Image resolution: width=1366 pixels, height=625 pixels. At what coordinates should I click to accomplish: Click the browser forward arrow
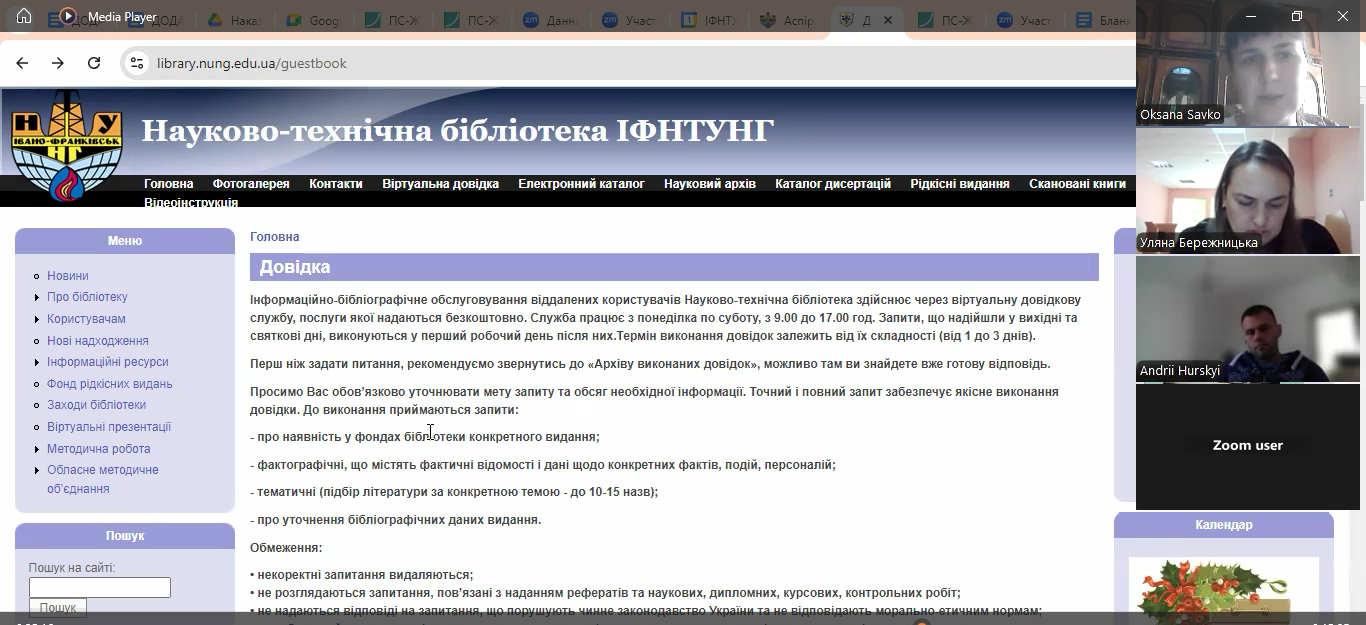tap(58, 63)
